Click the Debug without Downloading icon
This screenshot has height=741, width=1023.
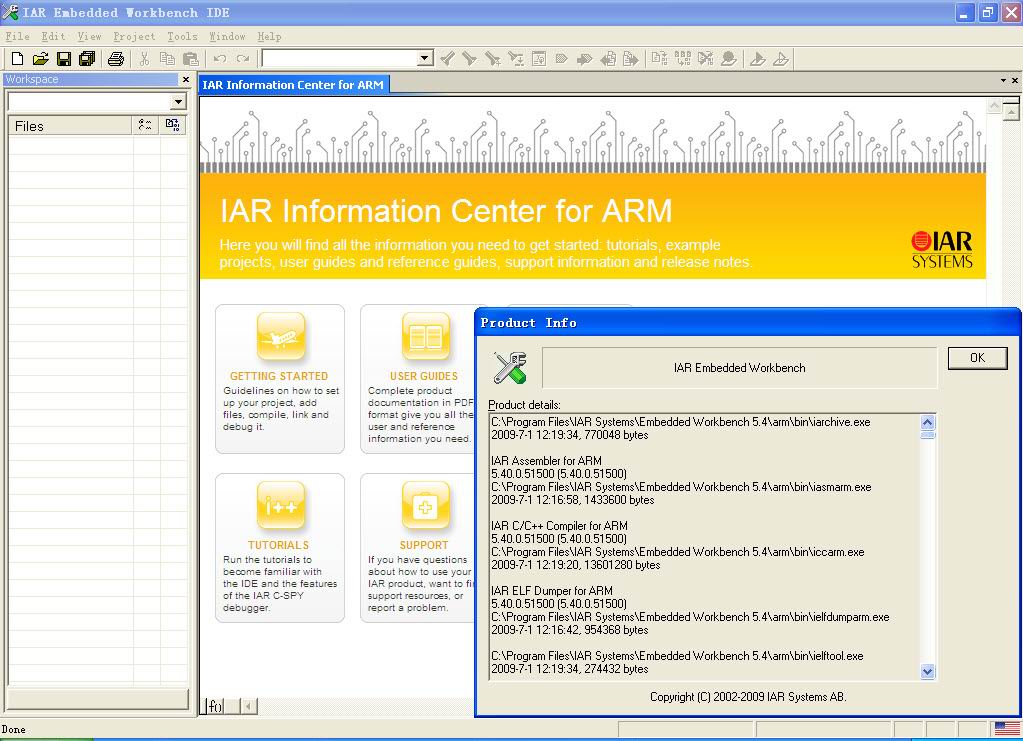[x=781, y=59]
